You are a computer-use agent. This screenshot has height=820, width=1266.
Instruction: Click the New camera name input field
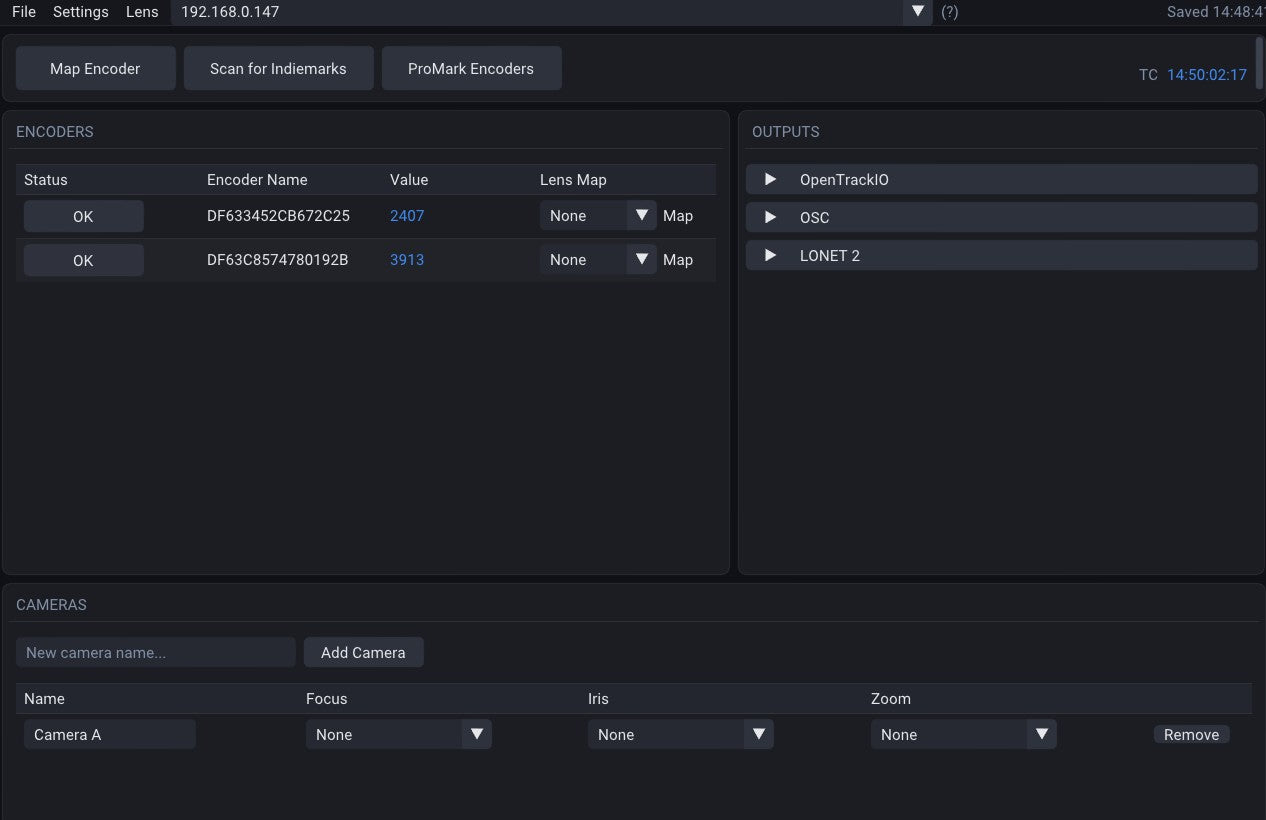pos(156,652)
